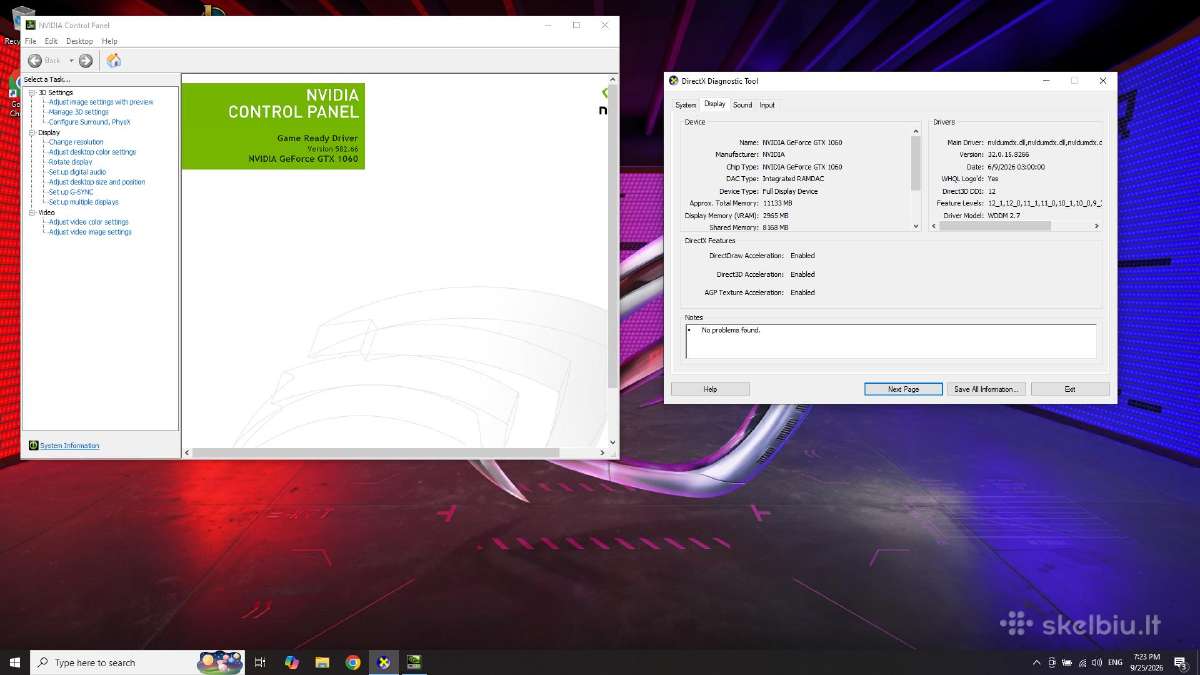Screen dimensions: 1200x675
Task: Switch to the System tab in DirectX tool
Action: (685, 105)
